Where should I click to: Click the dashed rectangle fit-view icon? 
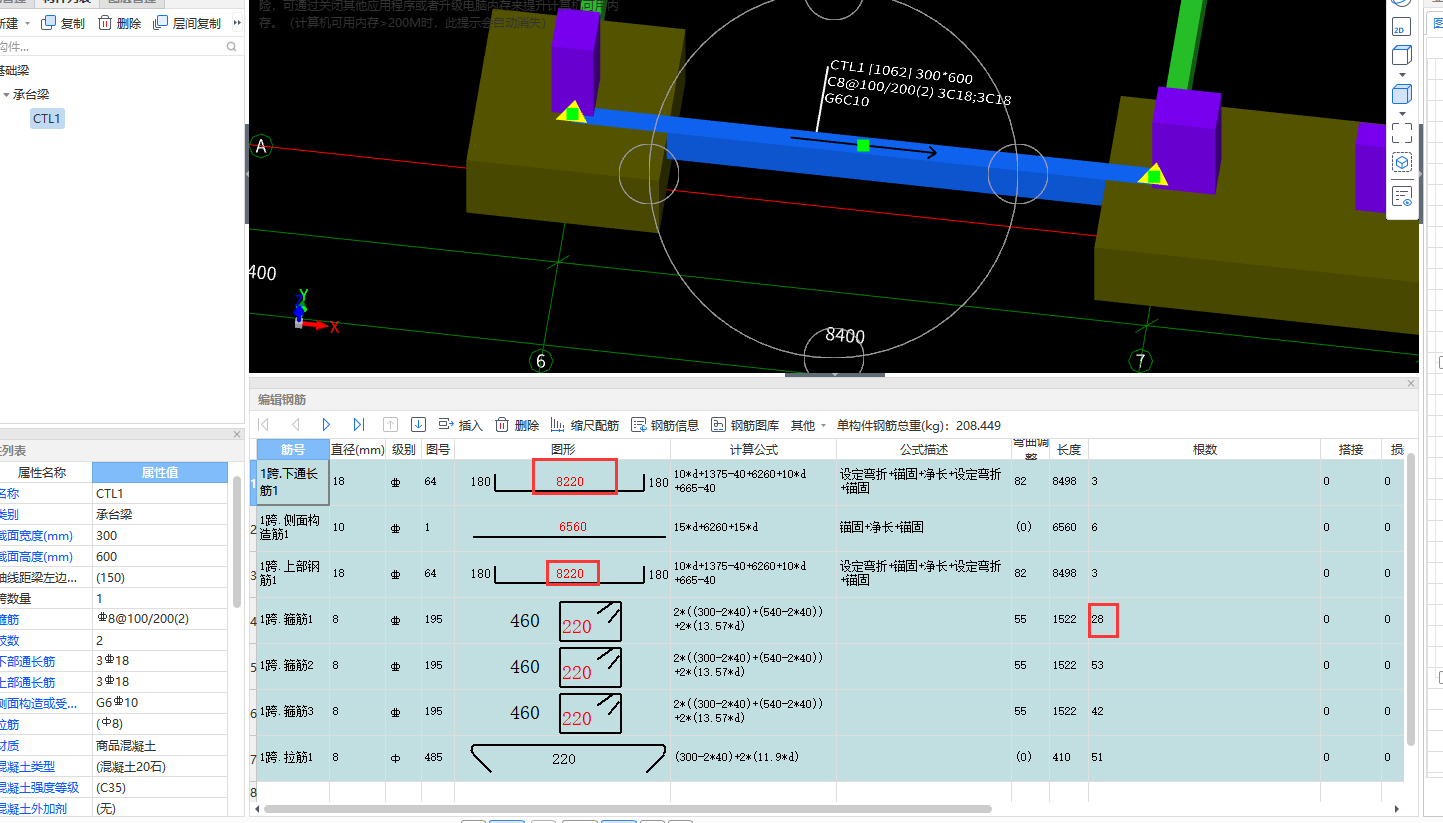tap(1401, 133)
